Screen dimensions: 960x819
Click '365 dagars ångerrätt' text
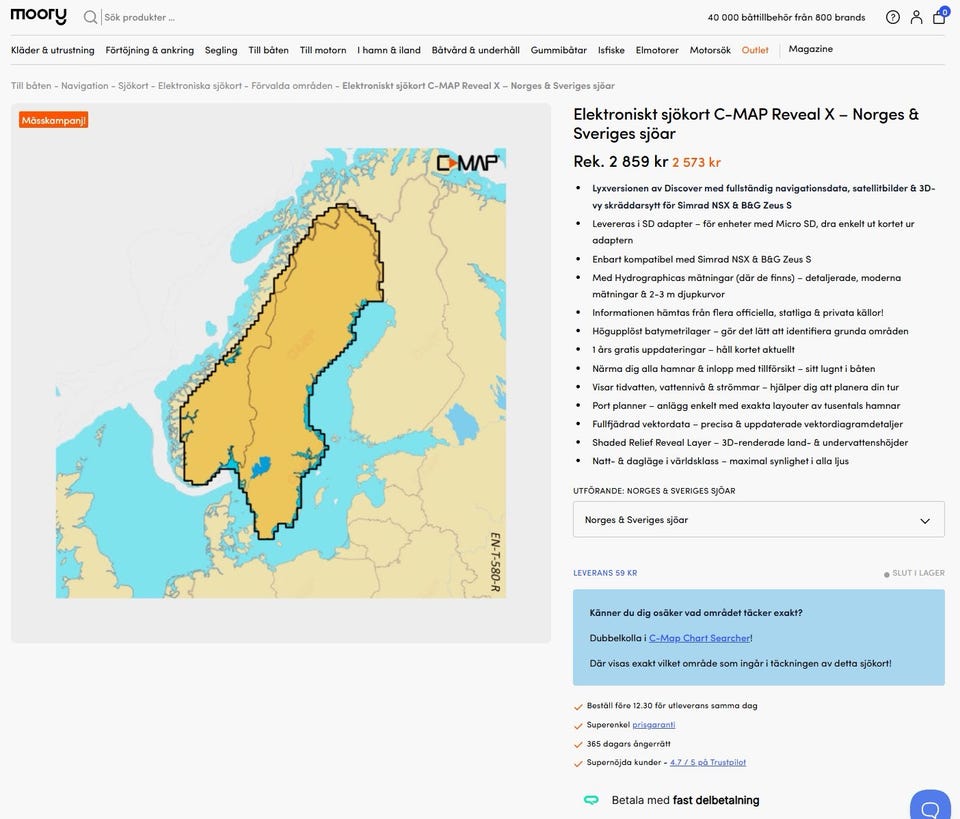[x=628, y=744]
